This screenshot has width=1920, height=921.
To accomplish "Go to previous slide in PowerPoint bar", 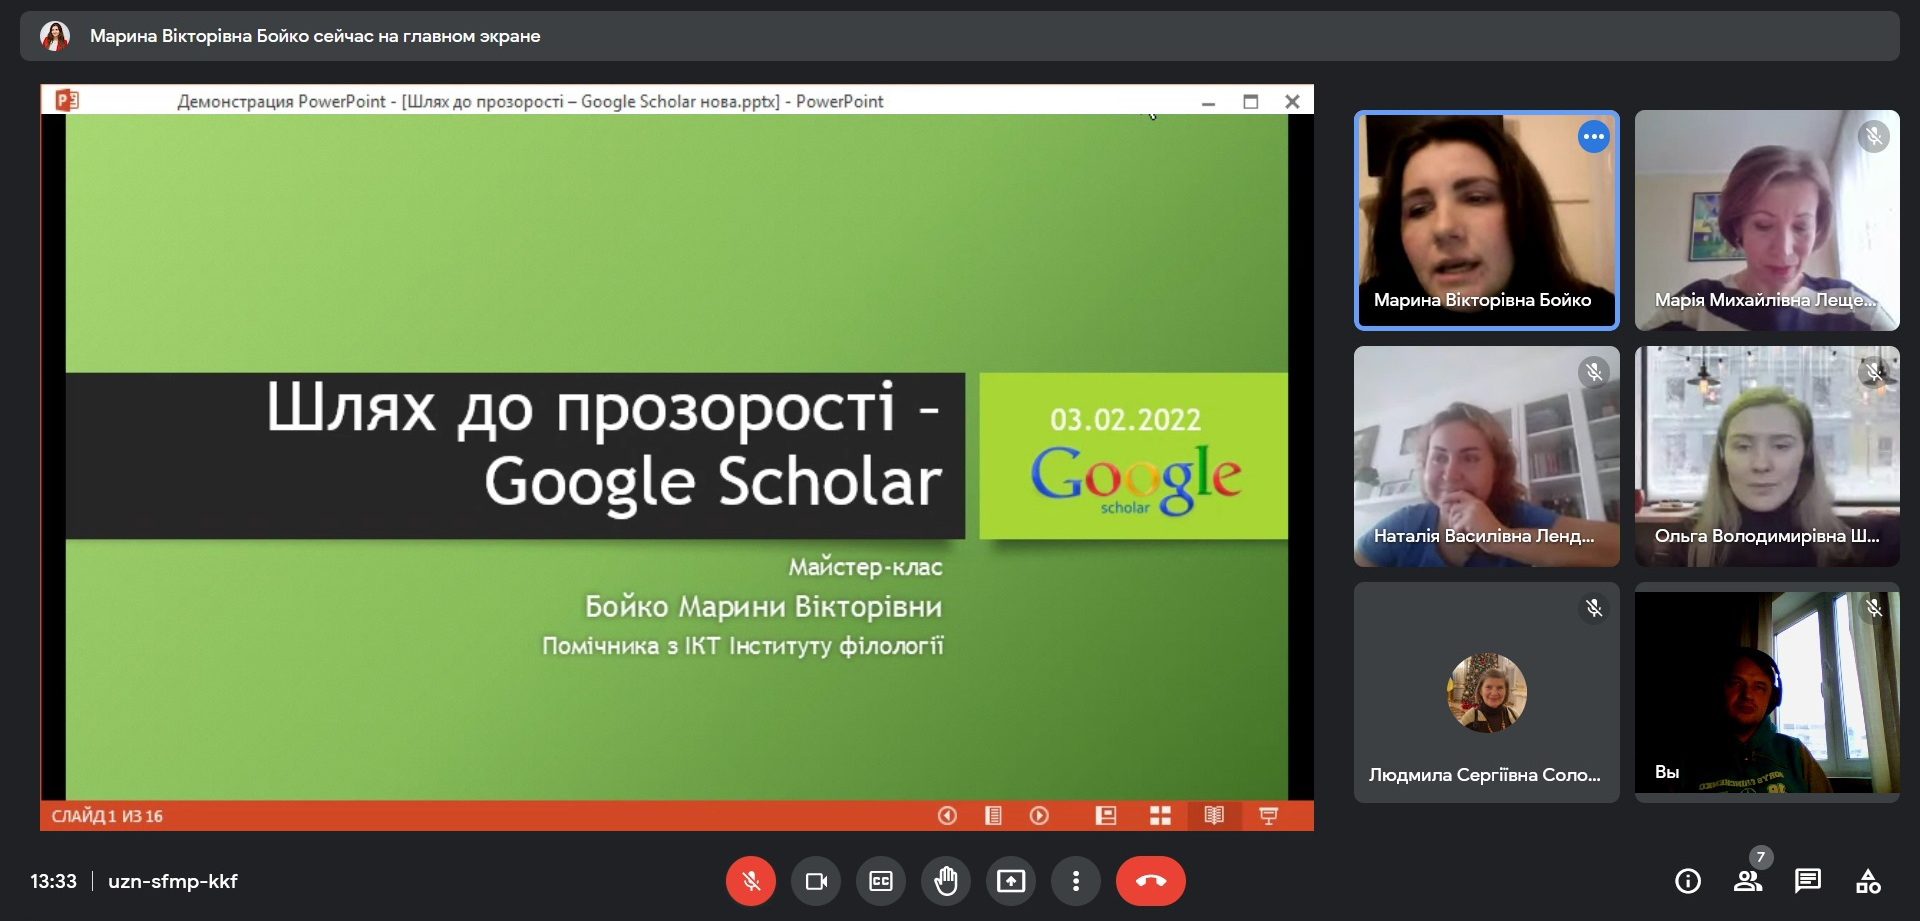I will [x=947, y=816].
